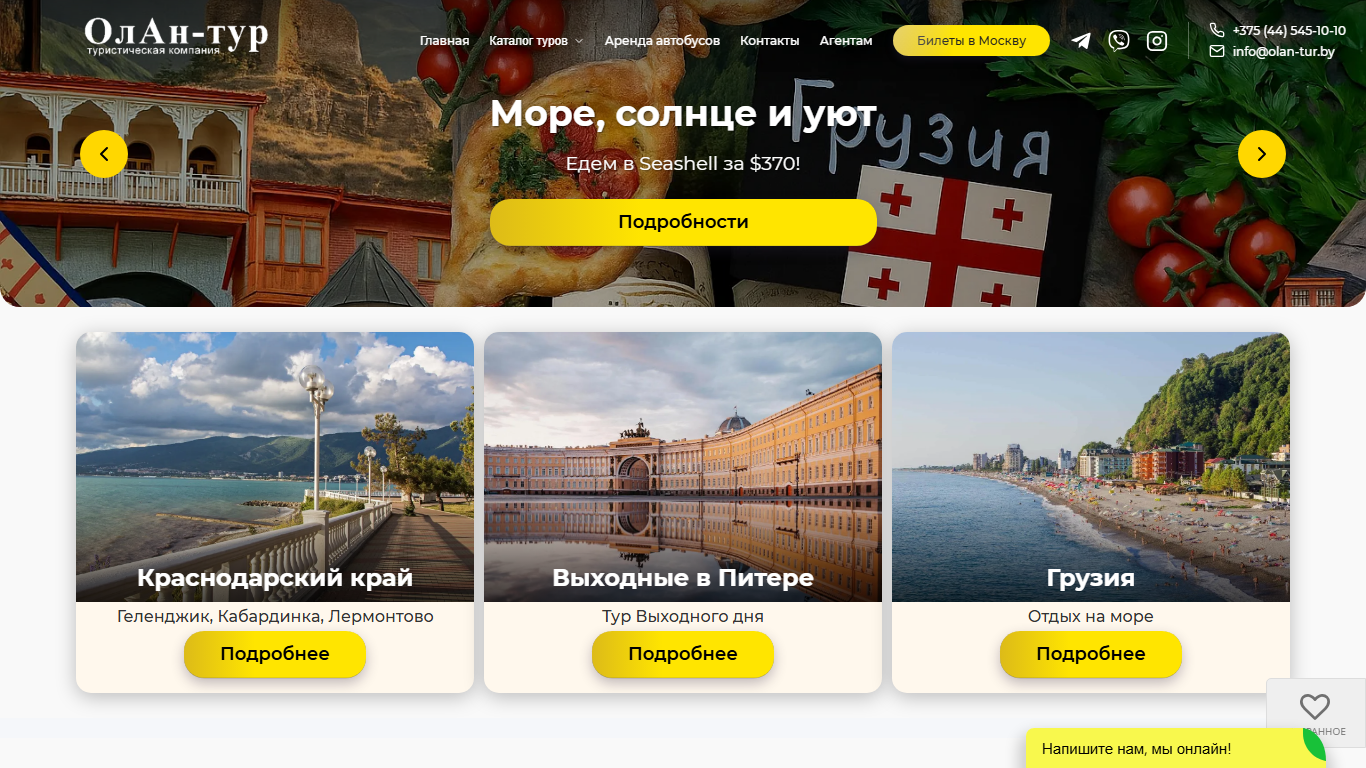
Task: Open the Грузия beach thumbnail
Action: pyautogui.click(x=1091, y=467)
